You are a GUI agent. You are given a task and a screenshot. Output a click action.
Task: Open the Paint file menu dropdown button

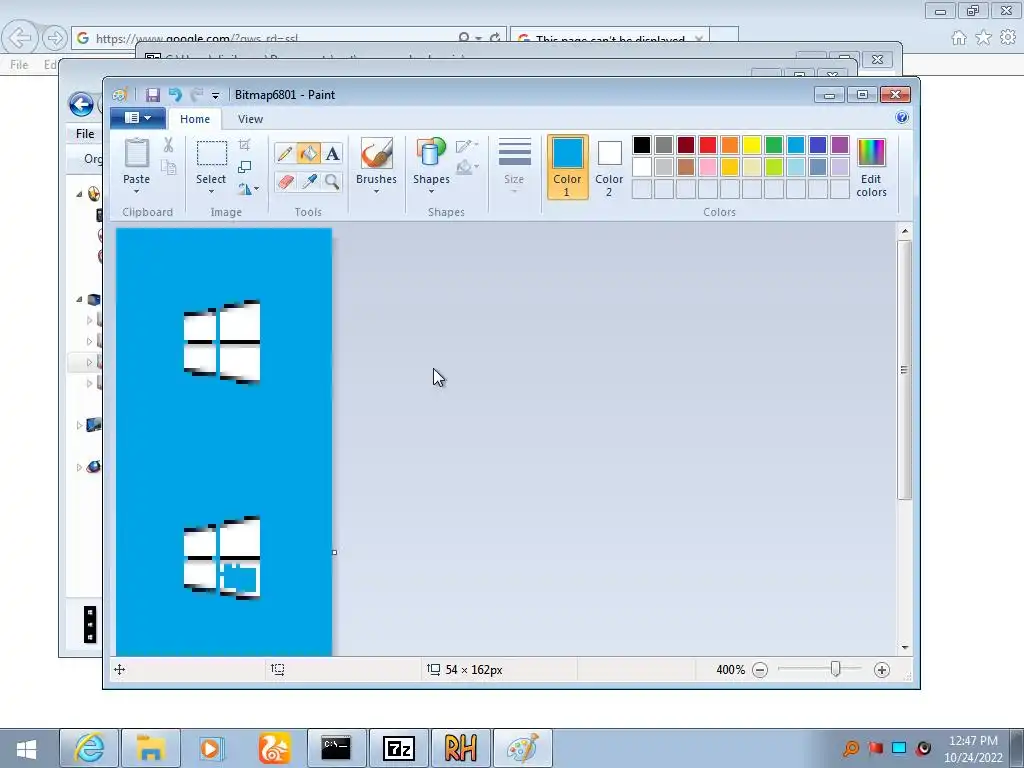point(138,118)
